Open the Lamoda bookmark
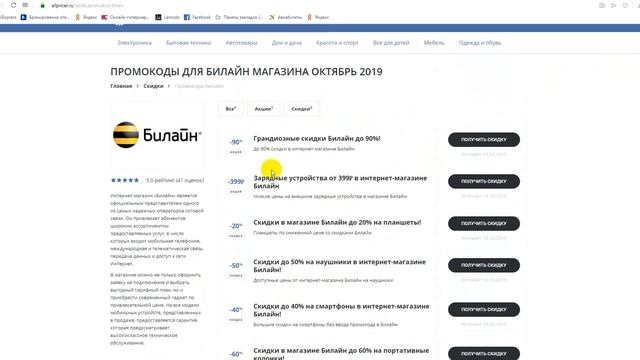Image resolution: width=640 pixels, height=360 pixels. (x=167, y=17)
